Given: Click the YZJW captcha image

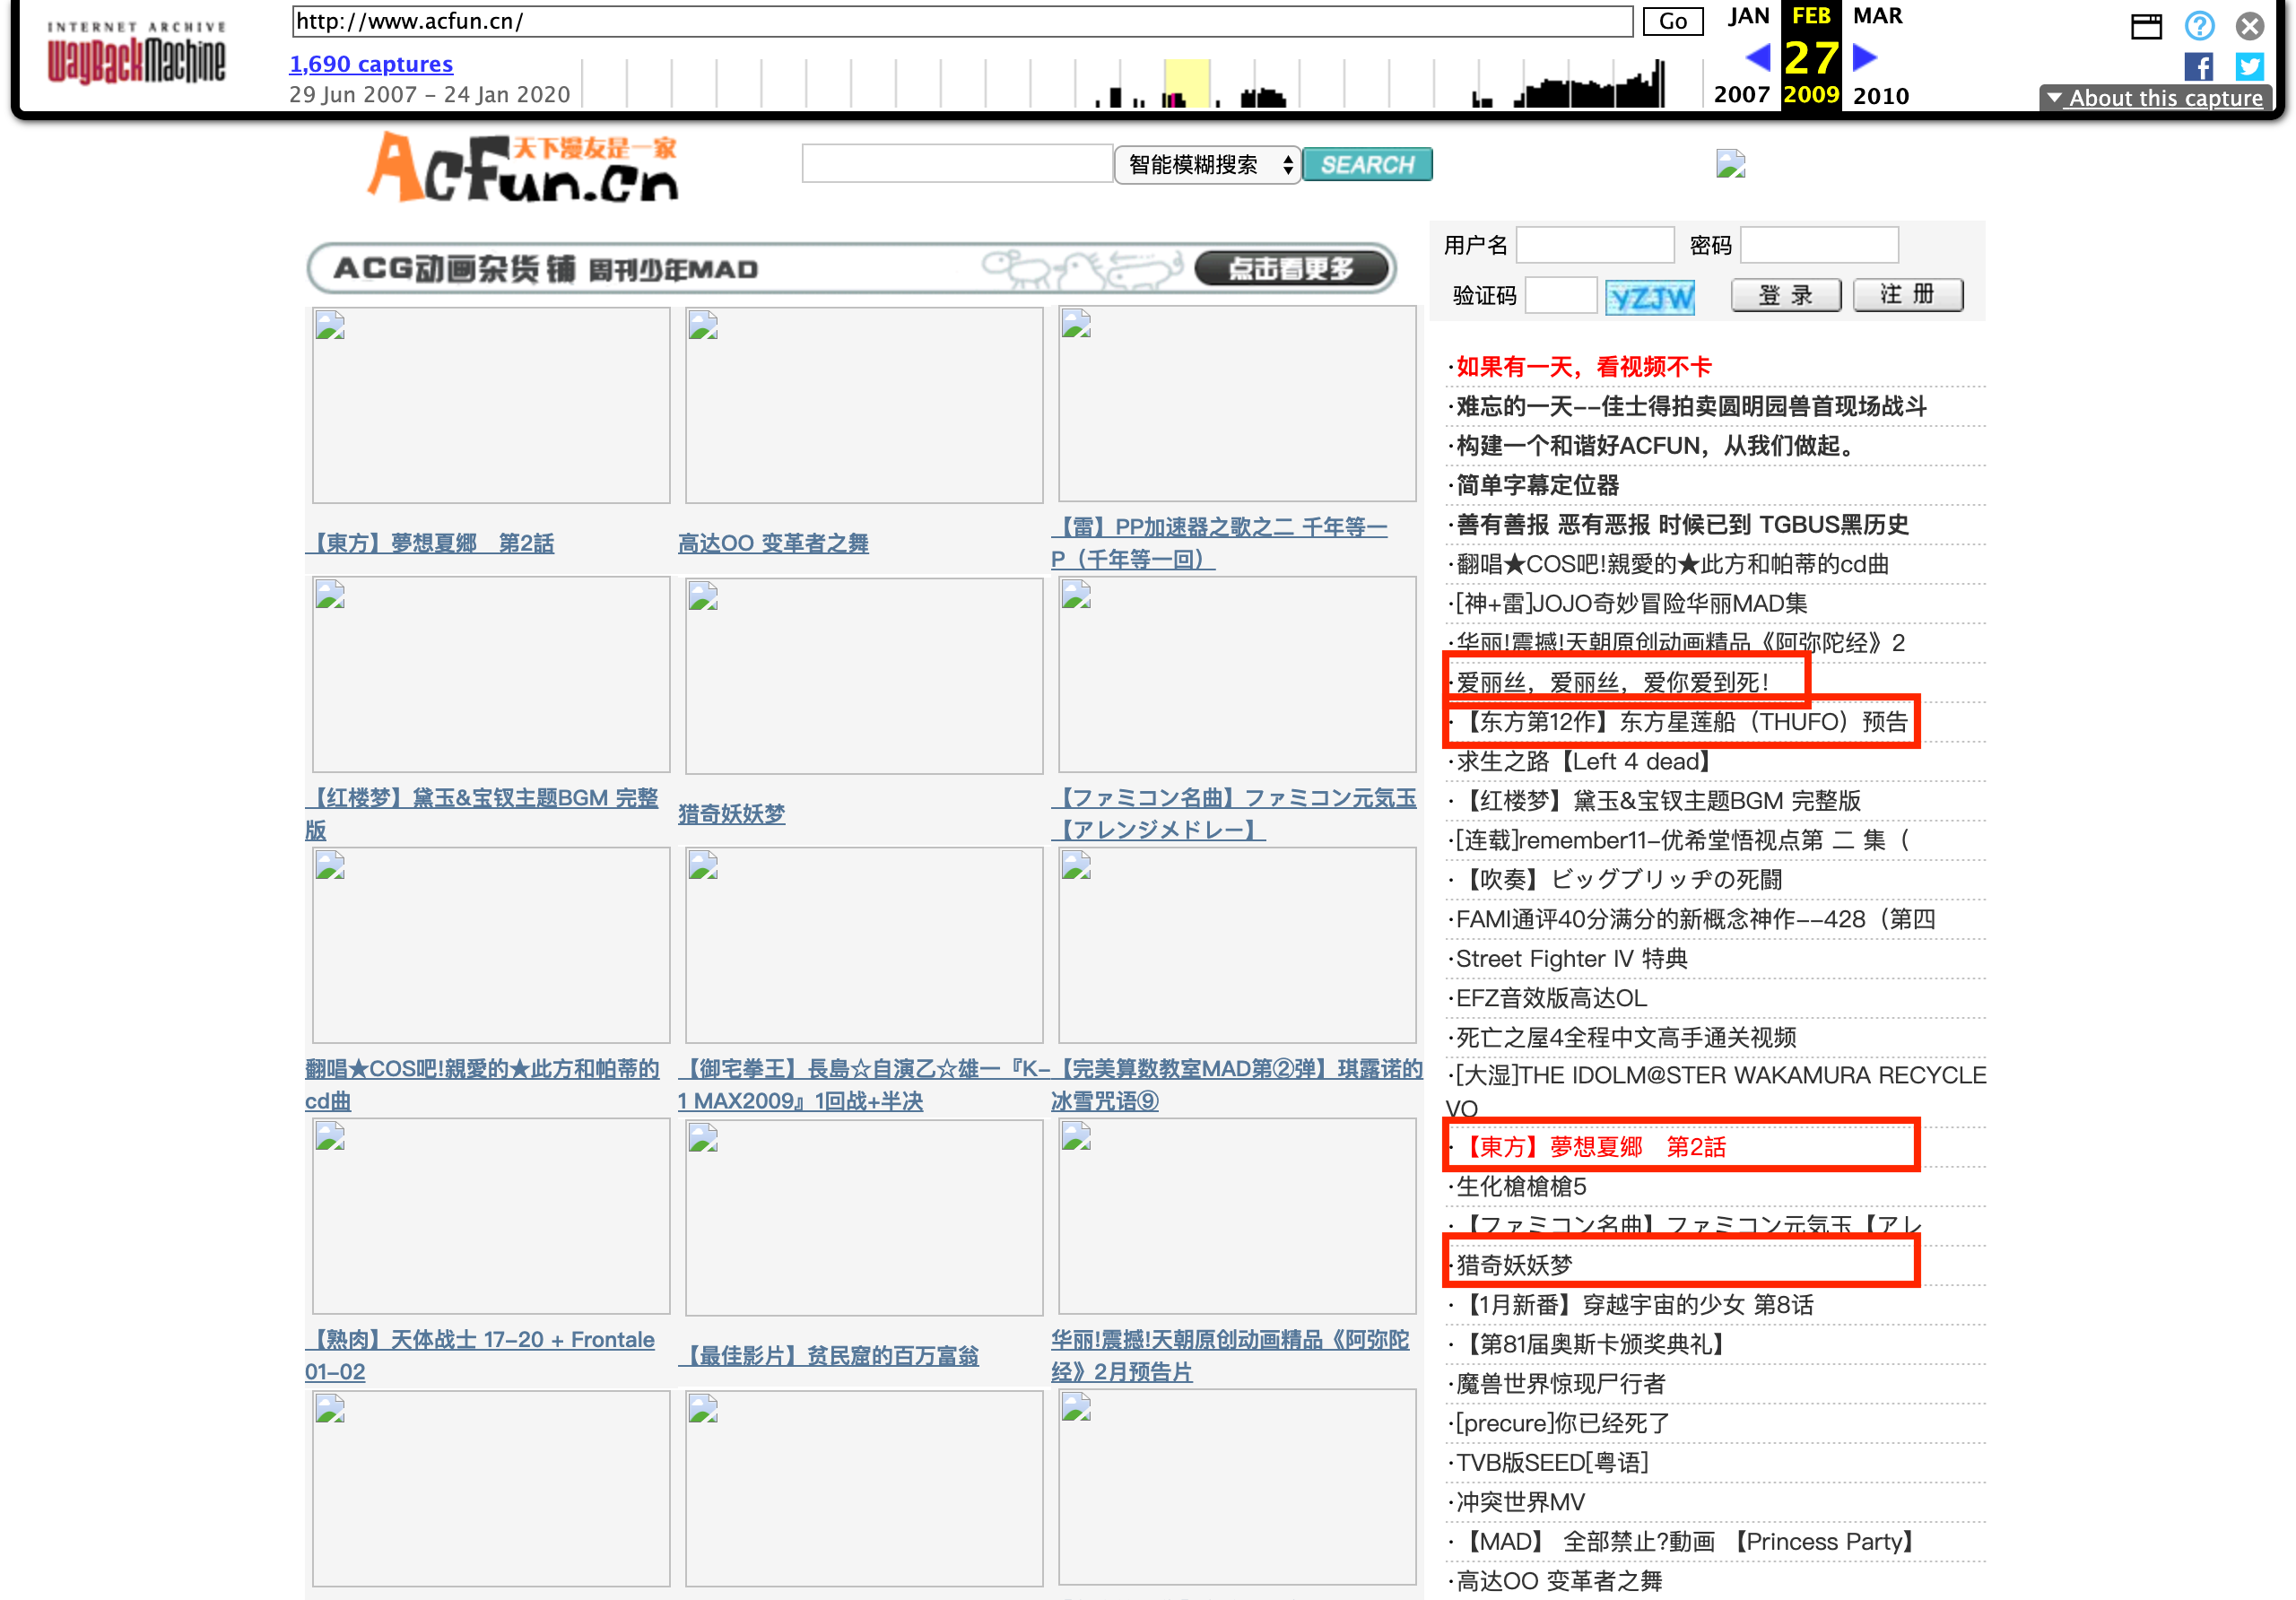Looking at the screenshot, I should pyautogui.click(x=1650, y=297).
